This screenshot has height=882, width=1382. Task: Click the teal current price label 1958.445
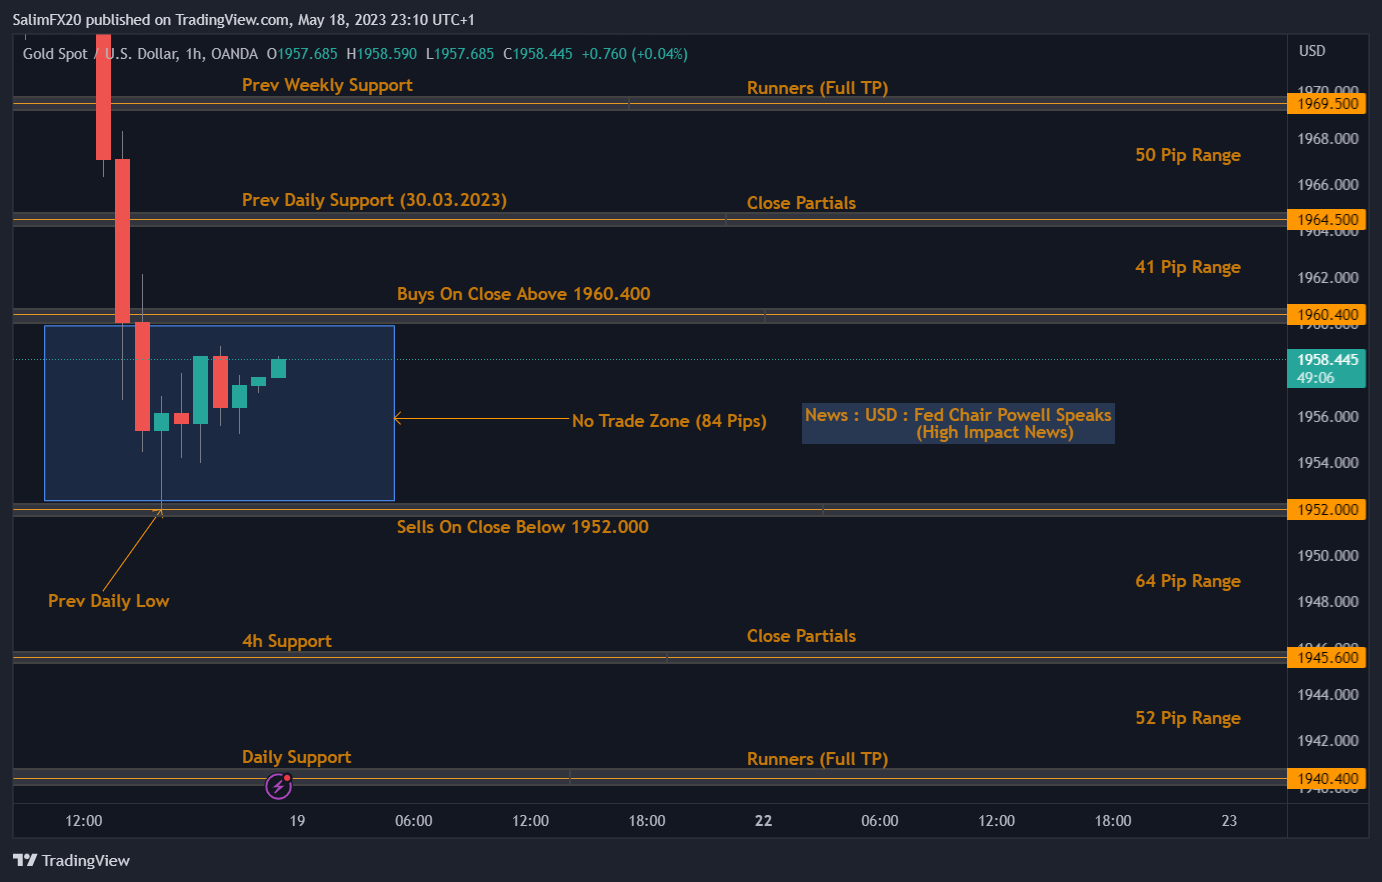click(x=1326, y=361)
